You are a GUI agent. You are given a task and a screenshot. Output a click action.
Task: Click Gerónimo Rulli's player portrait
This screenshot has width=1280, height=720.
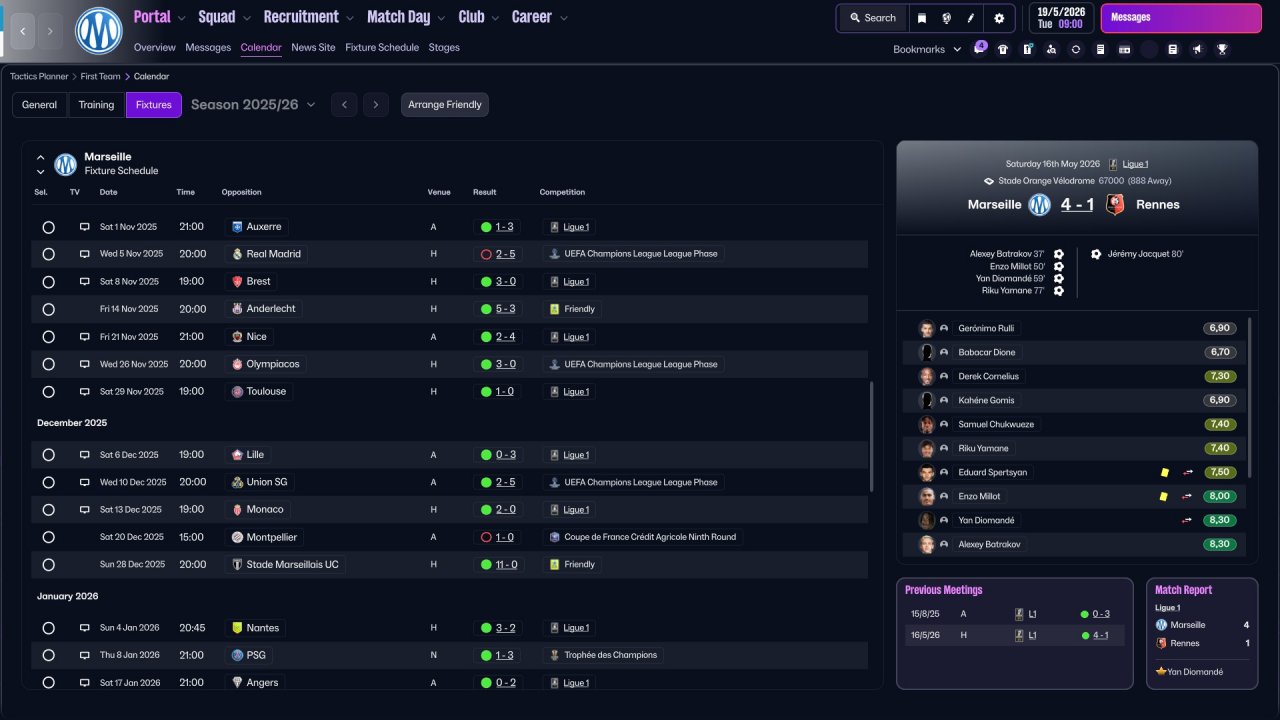click(927, 328)
